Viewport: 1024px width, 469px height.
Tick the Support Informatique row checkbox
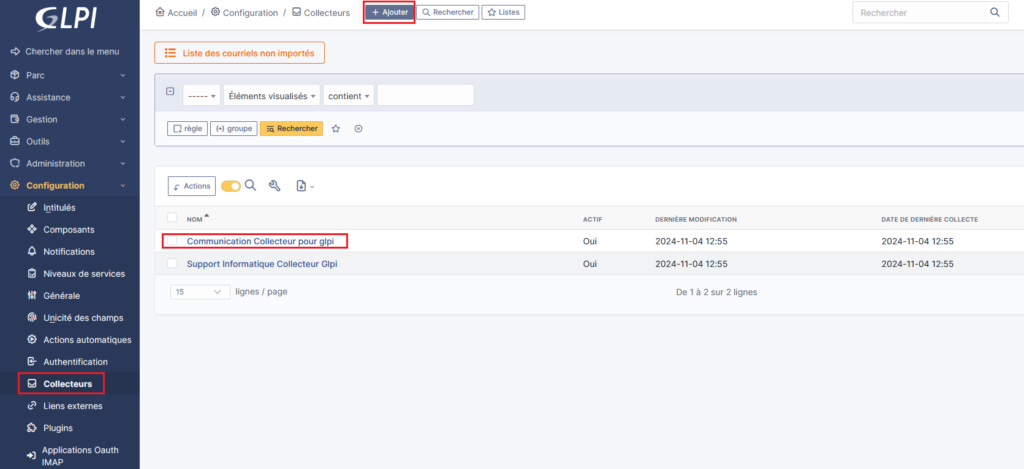click(172, 263)
